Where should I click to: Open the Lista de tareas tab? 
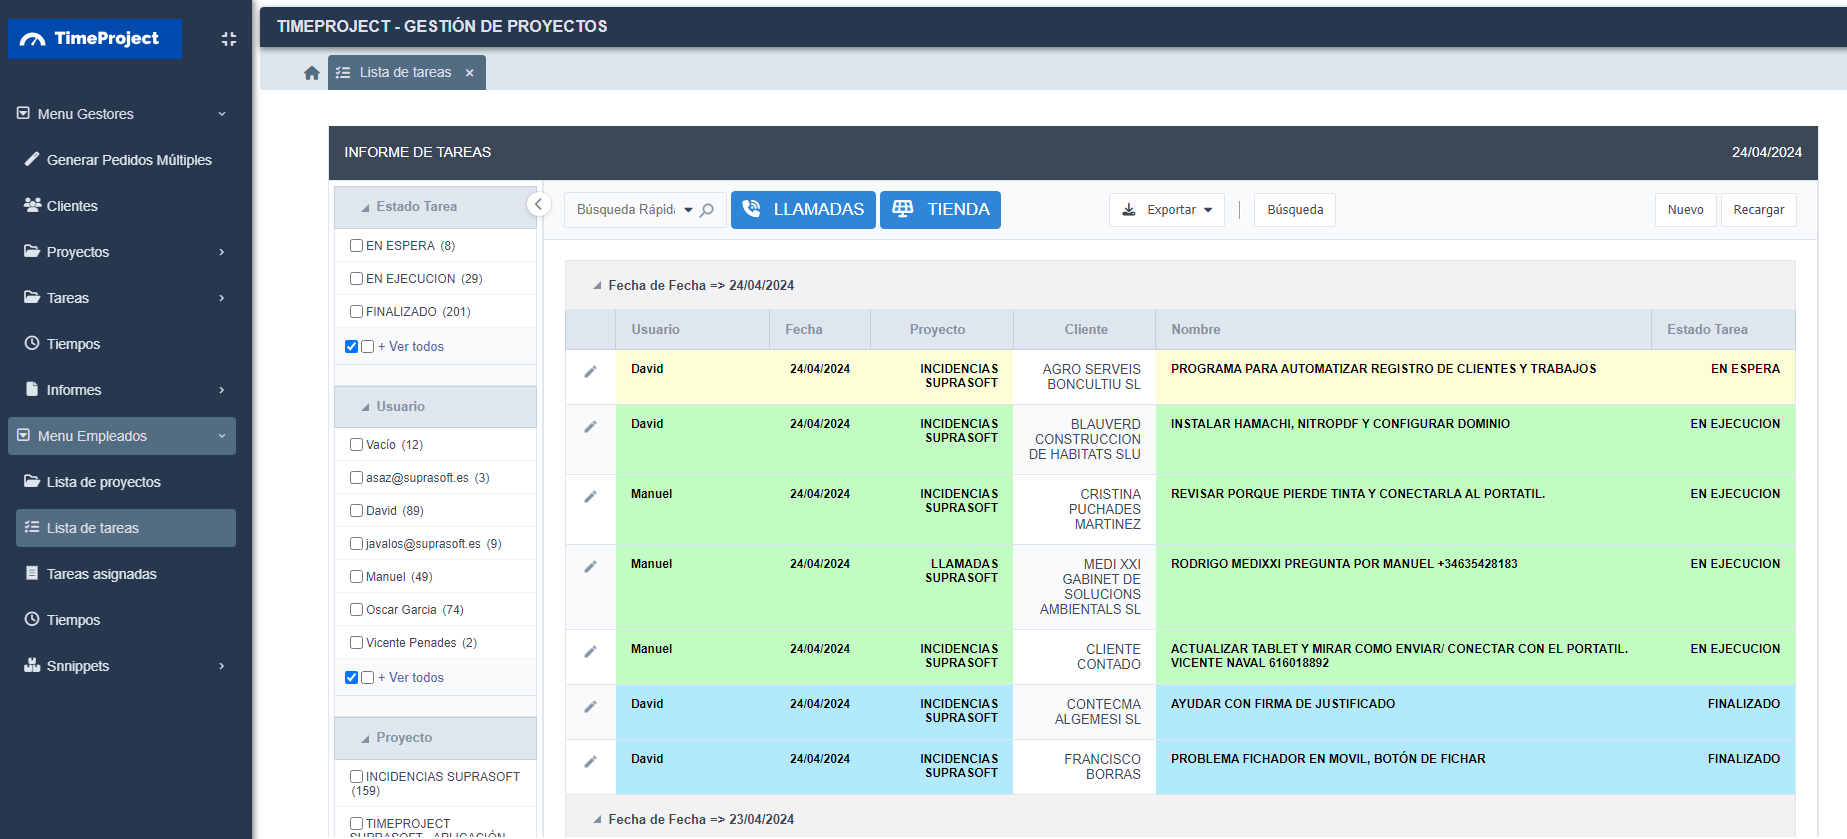click(406, 73)
